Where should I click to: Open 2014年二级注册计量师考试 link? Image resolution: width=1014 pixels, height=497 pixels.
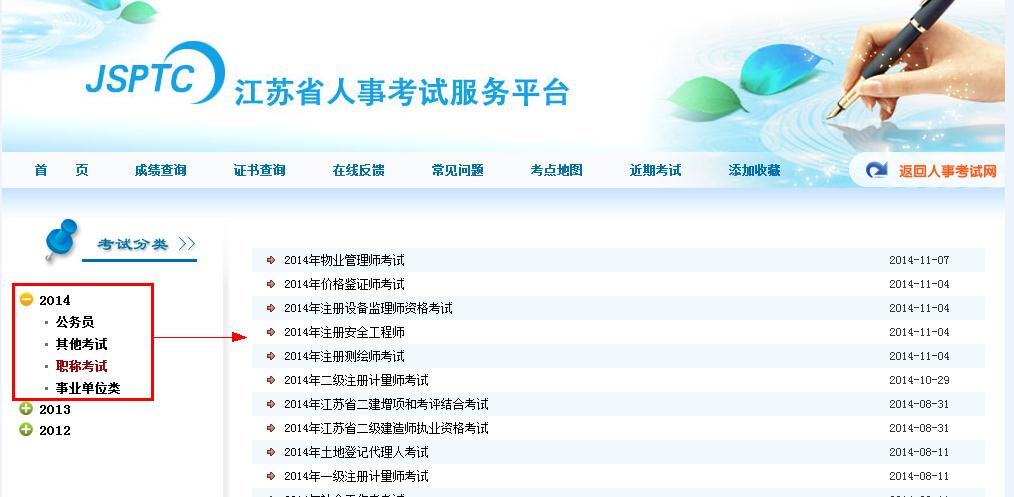[x=356, y=380]
